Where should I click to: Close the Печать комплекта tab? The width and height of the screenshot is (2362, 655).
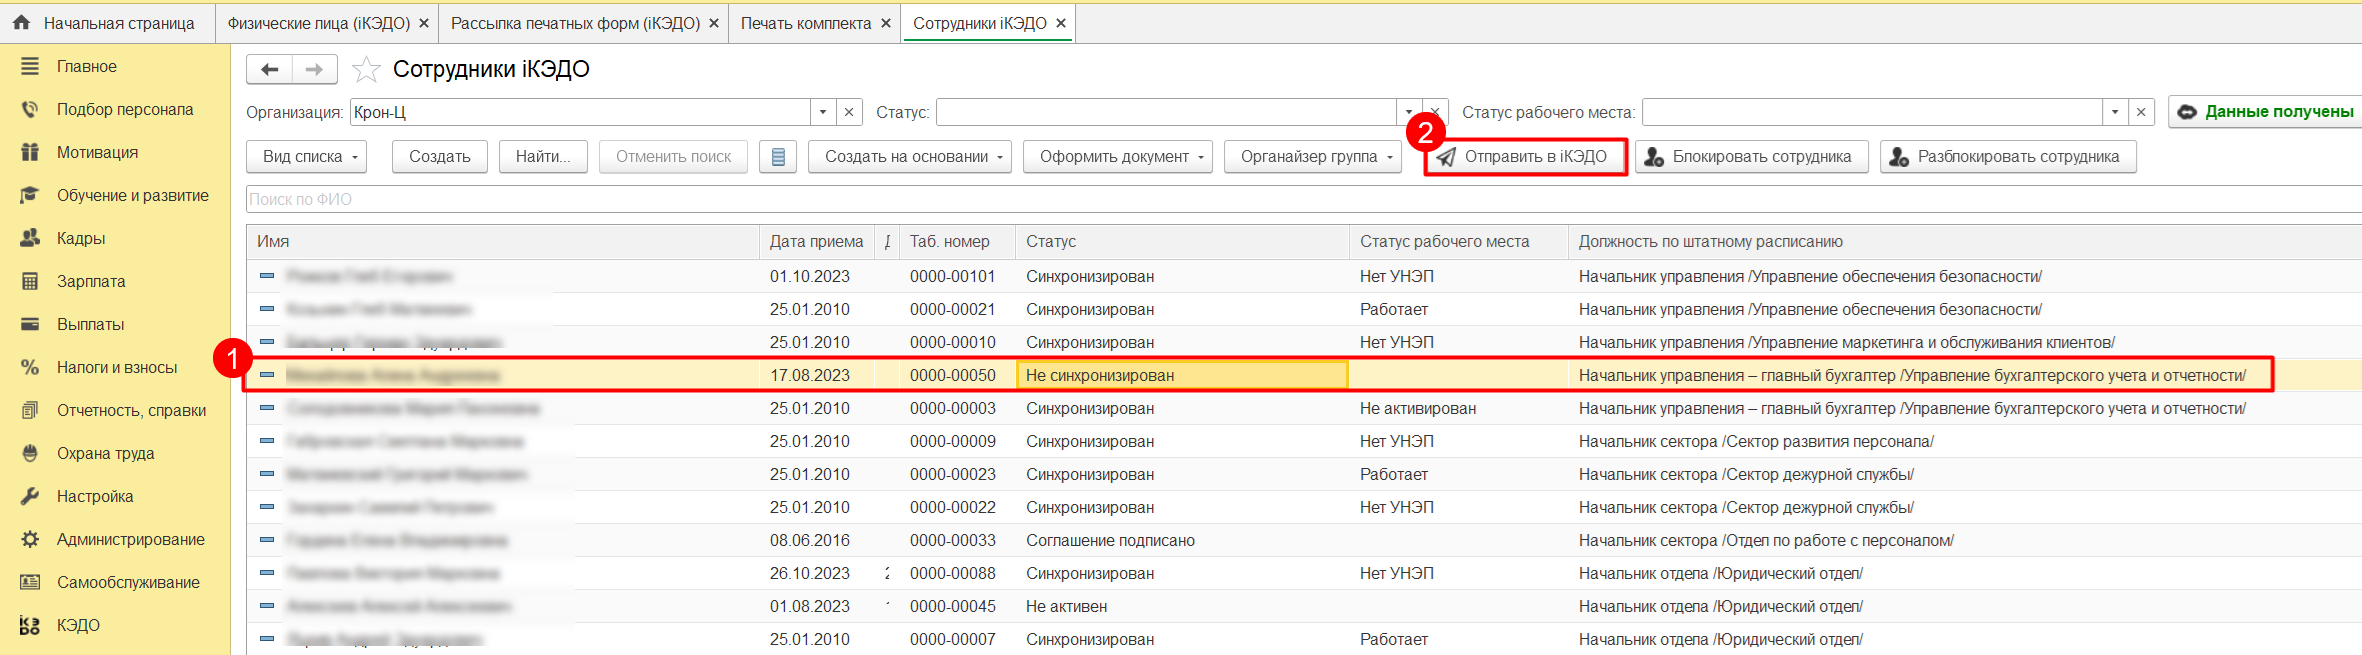[886, 23]
